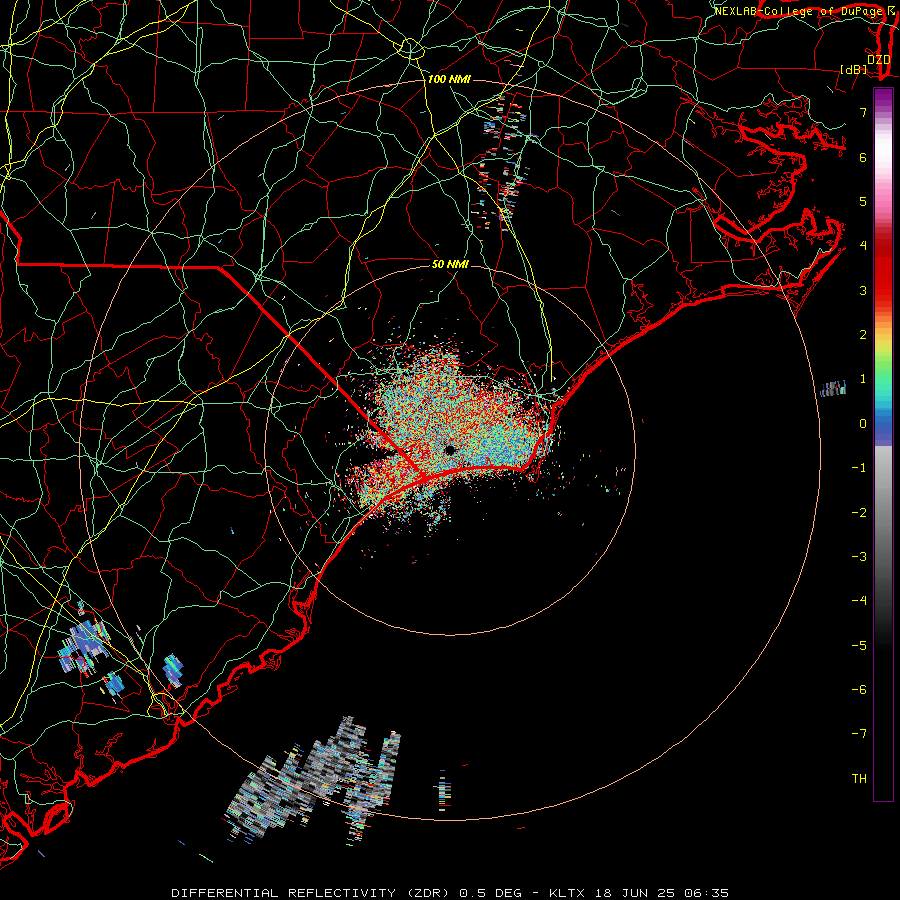The width and height of the screenshot is (900, 900).
Task: Click the "-7" value on color scale
Action: point(859,734)
